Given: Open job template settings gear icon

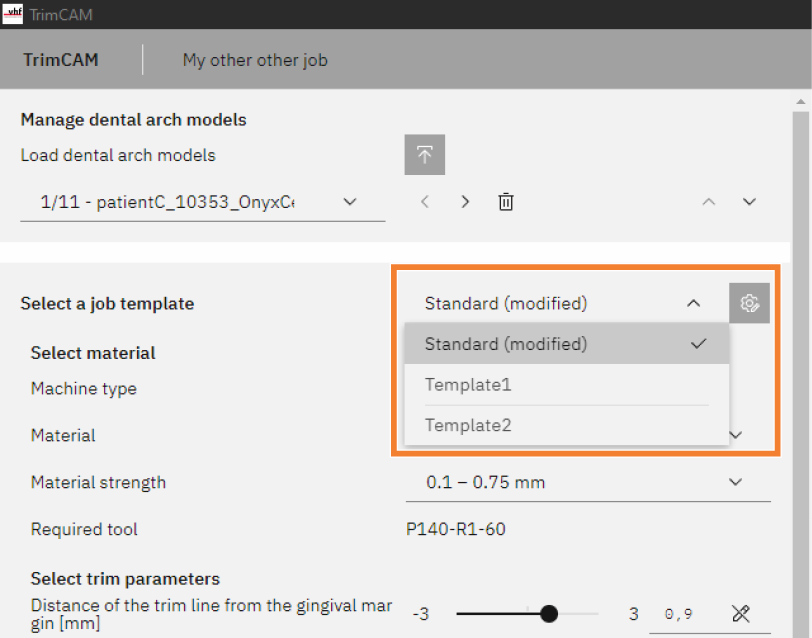Looking at the screenshot, I should pyautogui.click(x=749, y=303).
